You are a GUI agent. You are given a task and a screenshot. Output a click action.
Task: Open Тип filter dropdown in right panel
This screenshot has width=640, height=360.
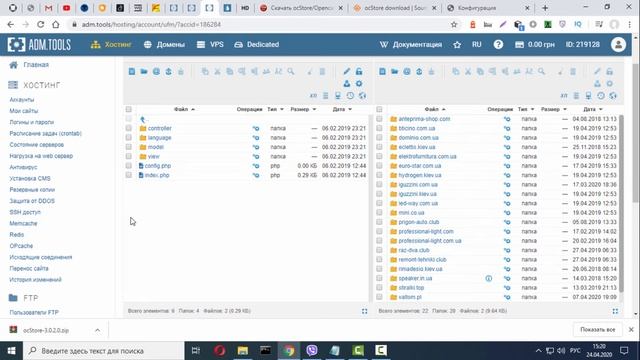pos(532,109)
